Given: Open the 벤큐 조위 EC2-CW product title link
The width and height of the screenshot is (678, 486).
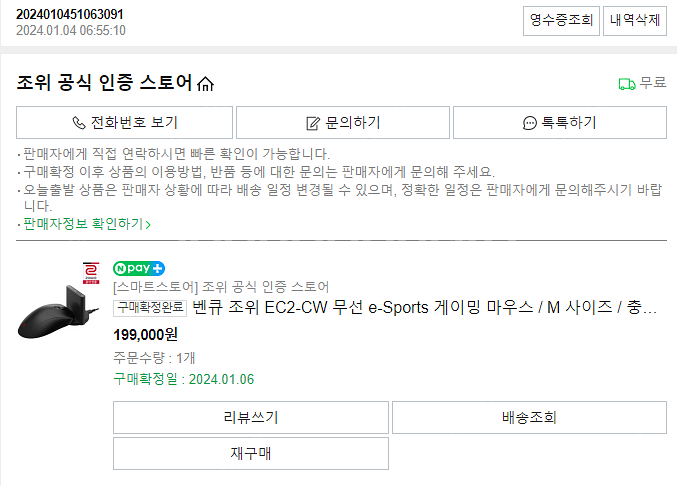Looking at the screenshot, I should [x=425, y=307].
